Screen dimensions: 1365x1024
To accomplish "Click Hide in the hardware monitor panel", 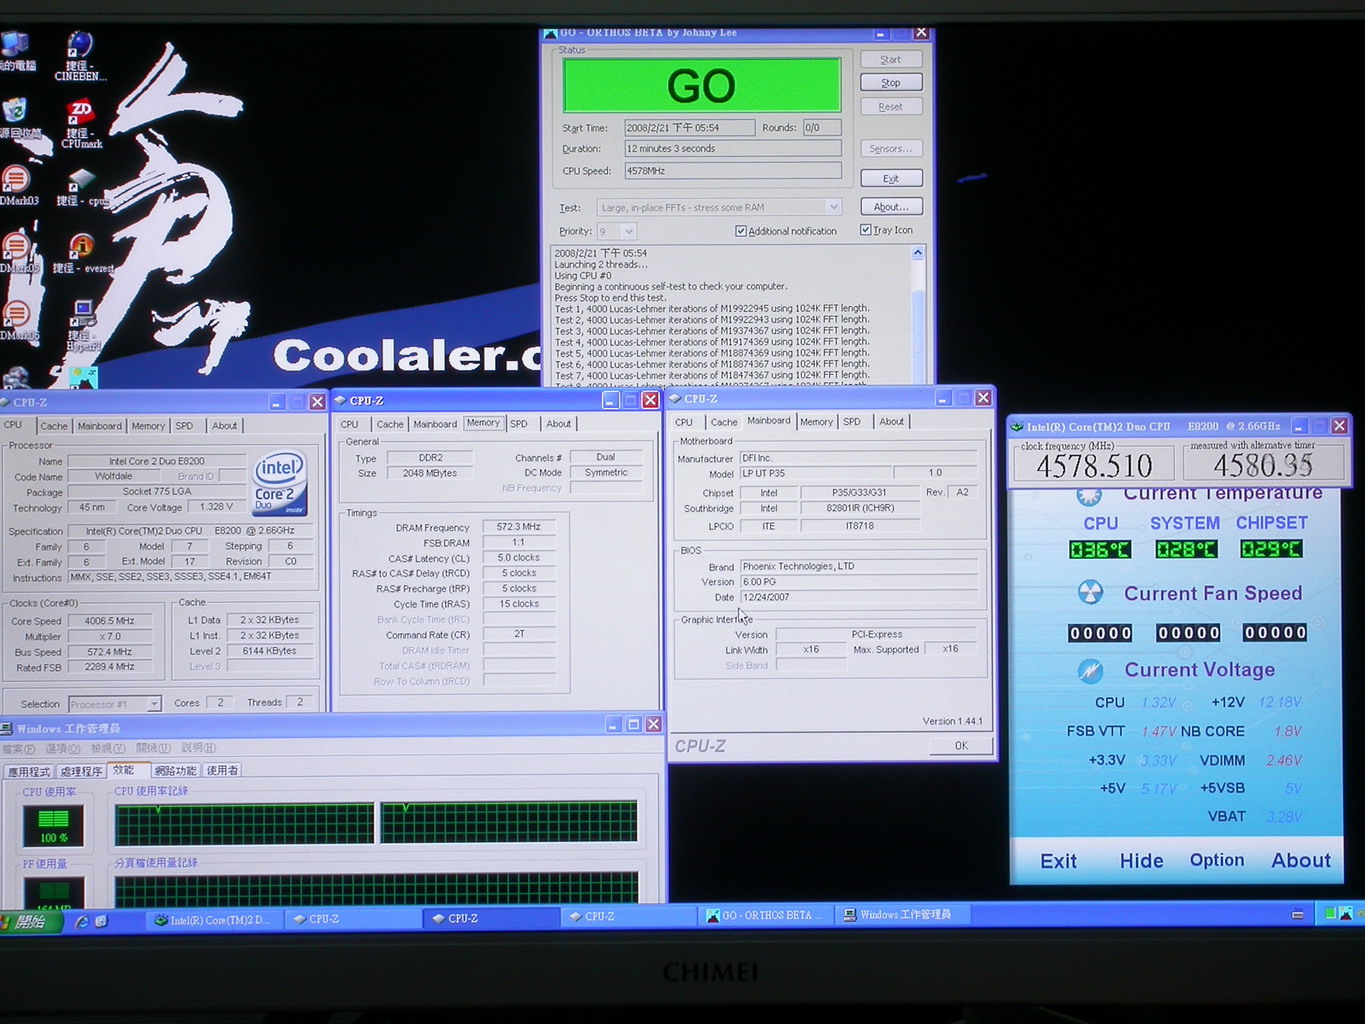I will [x=1141, y=861].
